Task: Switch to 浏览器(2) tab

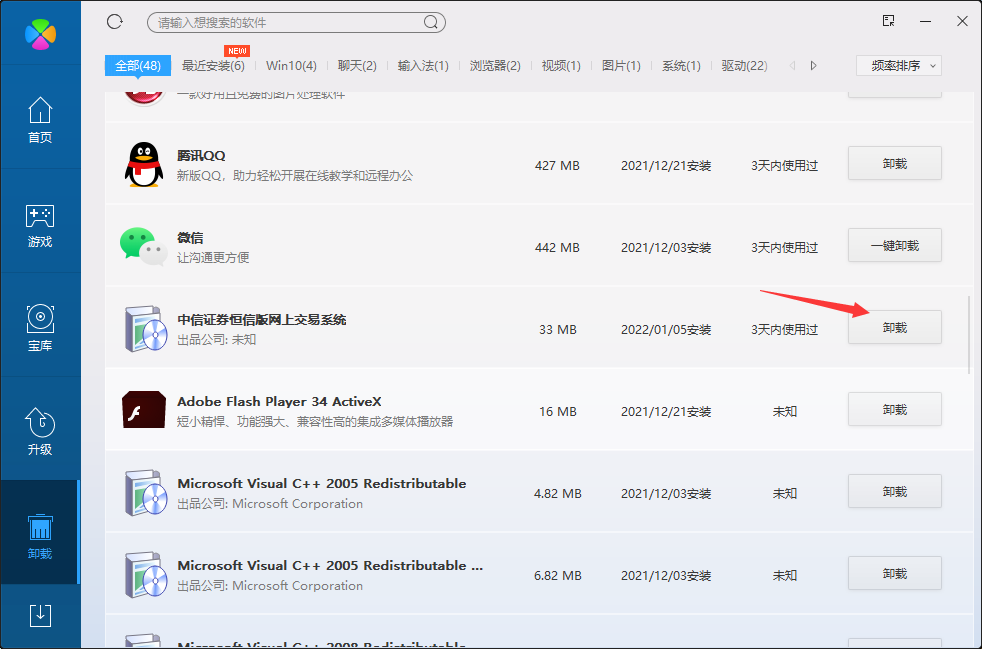Action: point(495,66)
